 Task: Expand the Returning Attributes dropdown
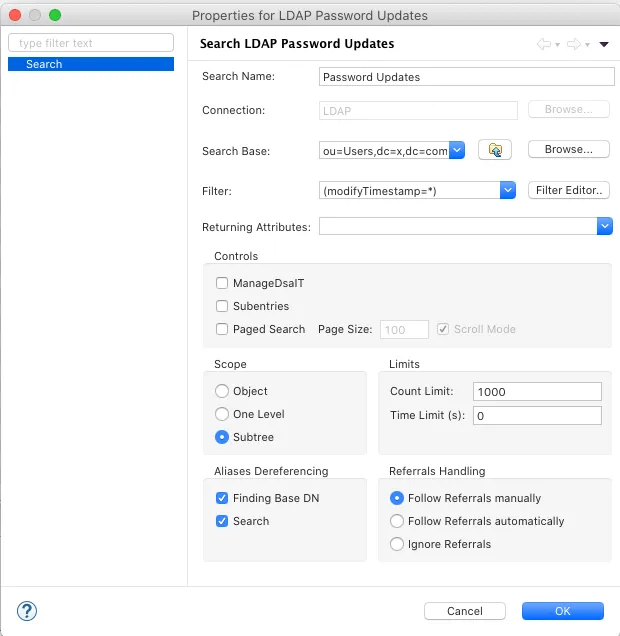click(x=605, y=226)
